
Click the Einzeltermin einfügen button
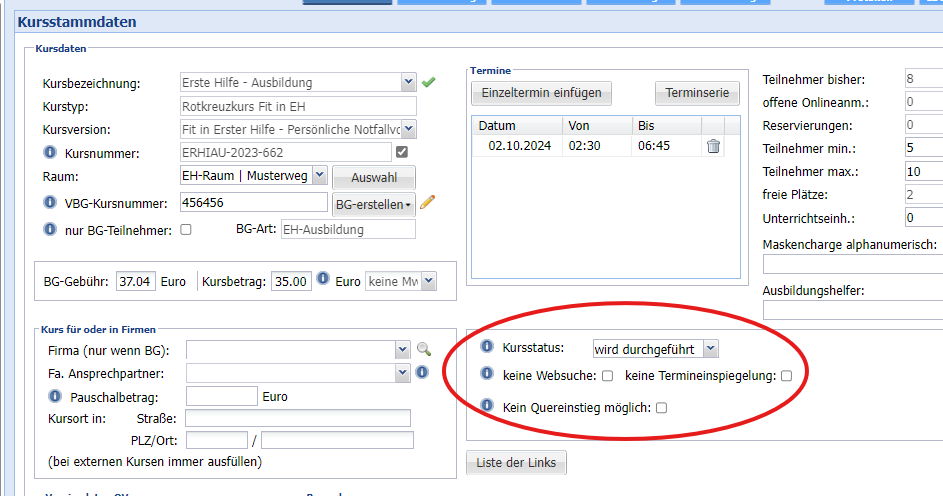click(541, 93)
